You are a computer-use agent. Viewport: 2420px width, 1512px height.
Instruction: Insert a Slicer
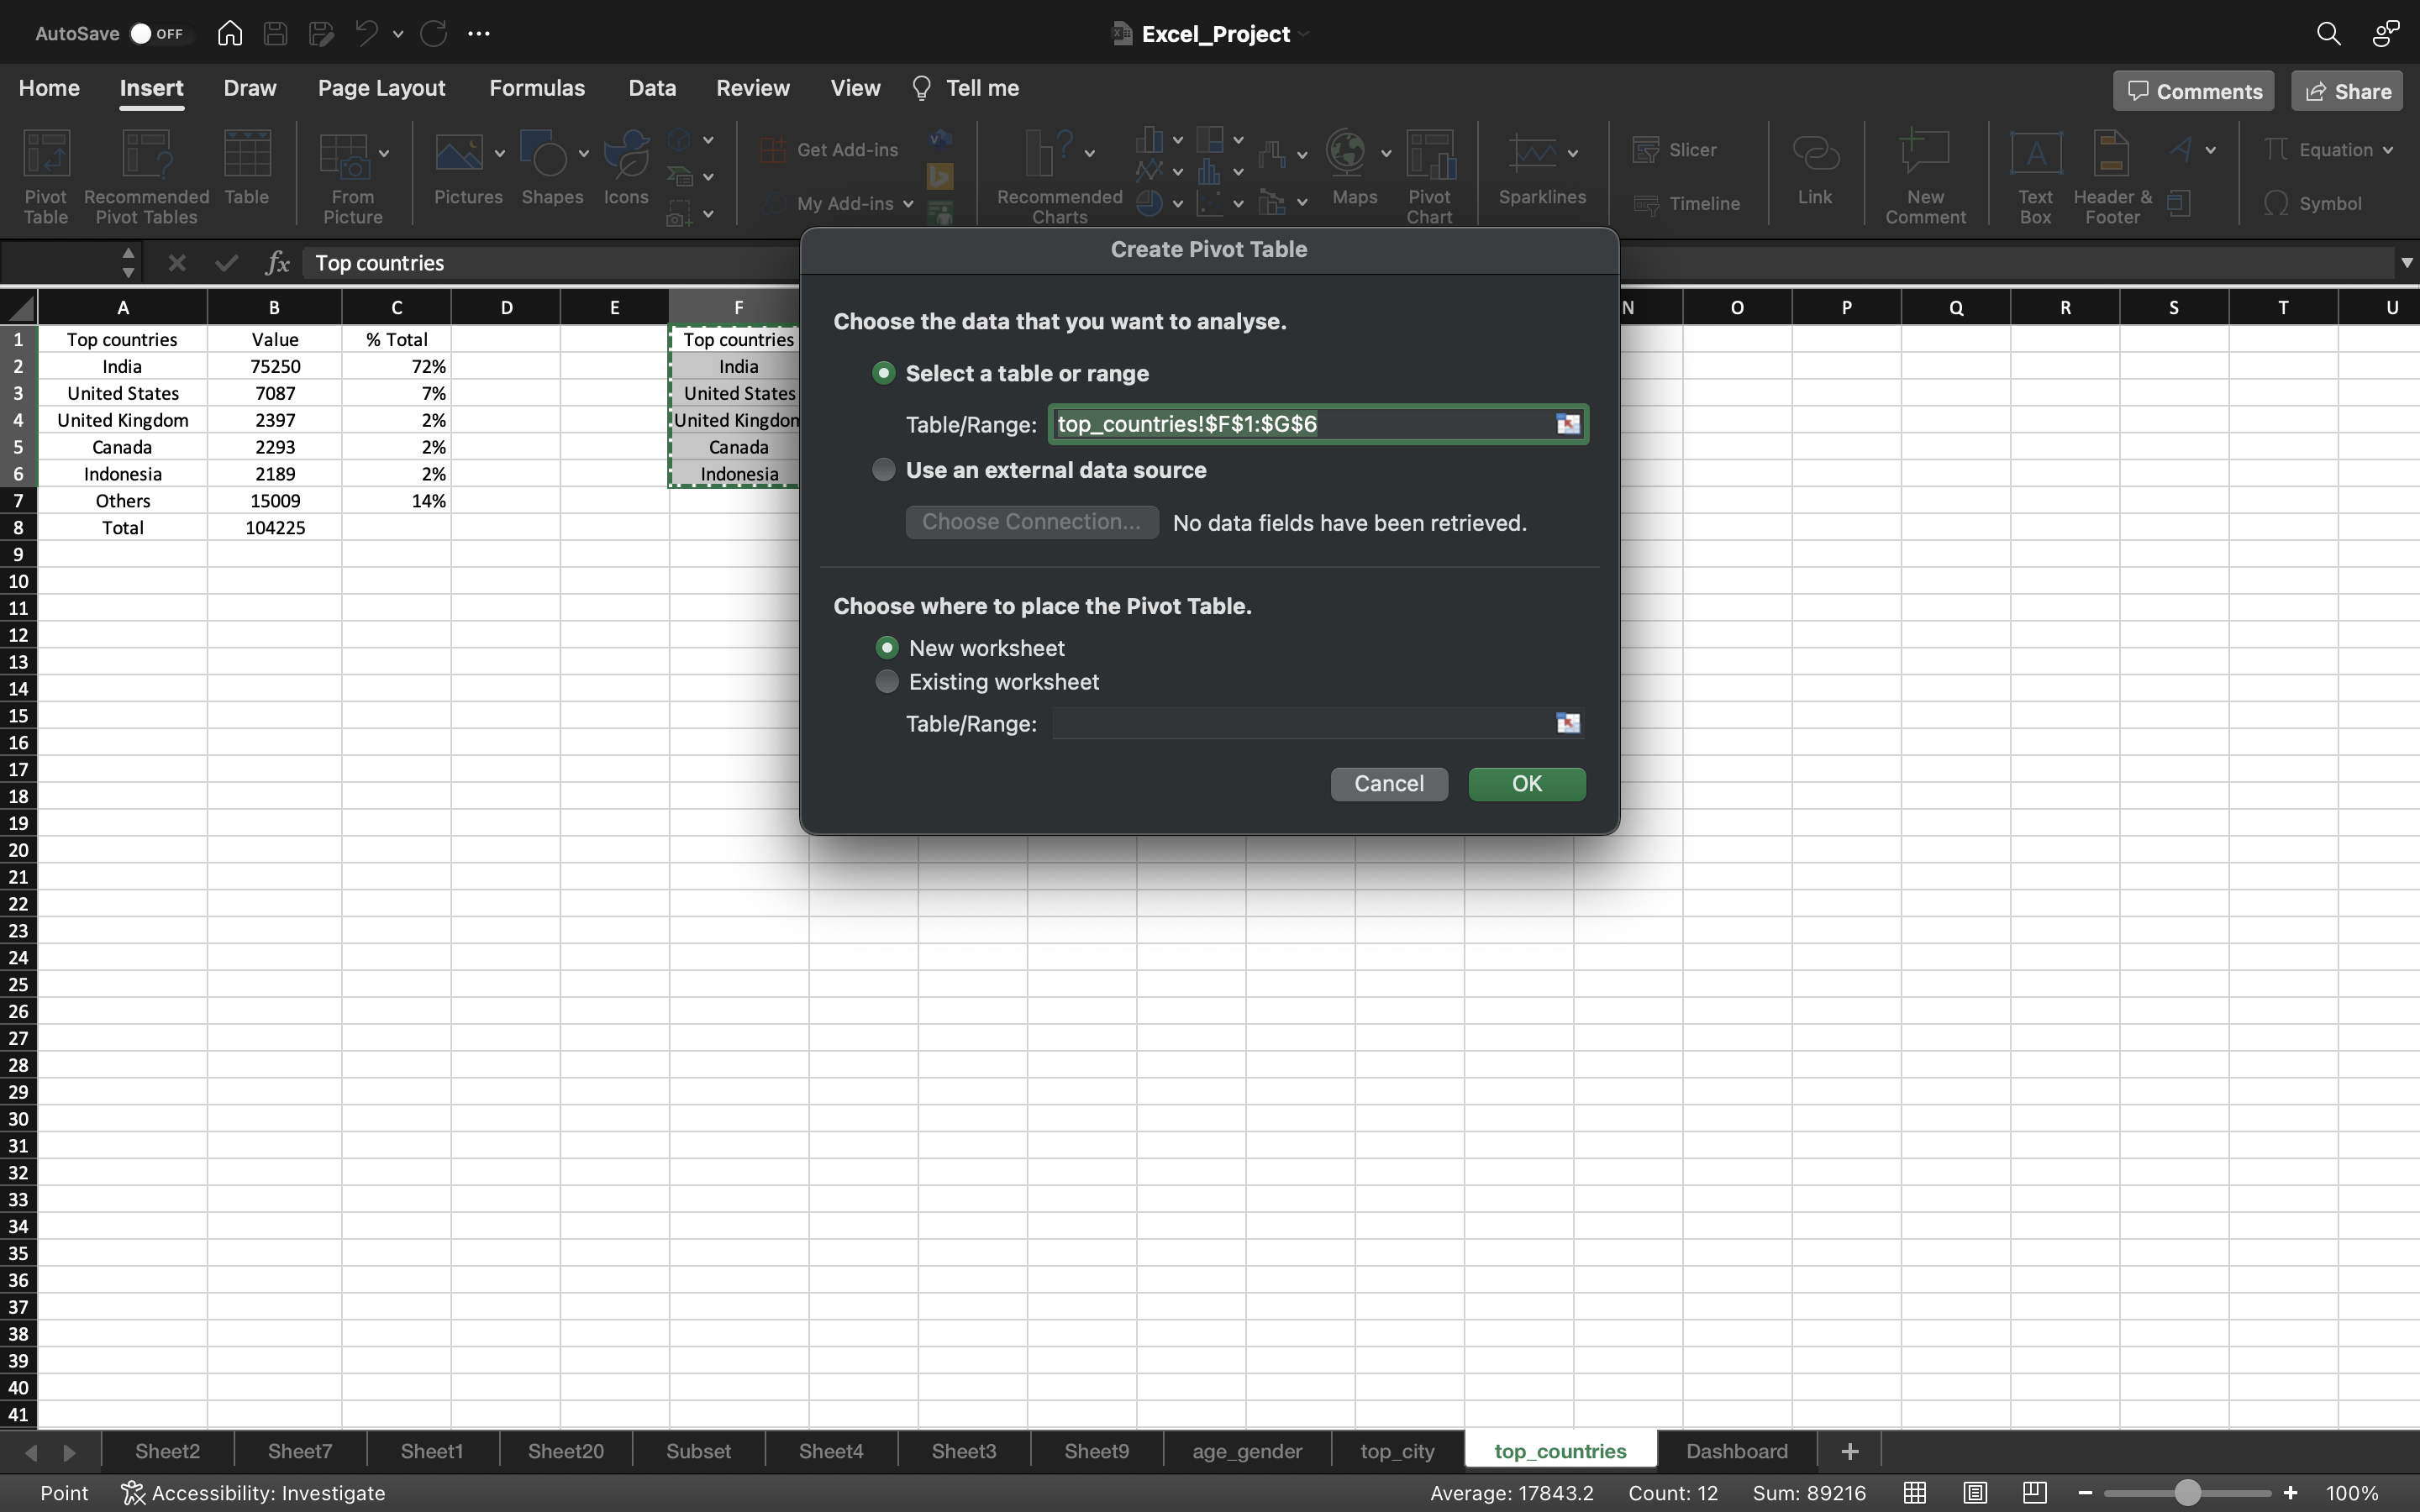pos(1675,150)
